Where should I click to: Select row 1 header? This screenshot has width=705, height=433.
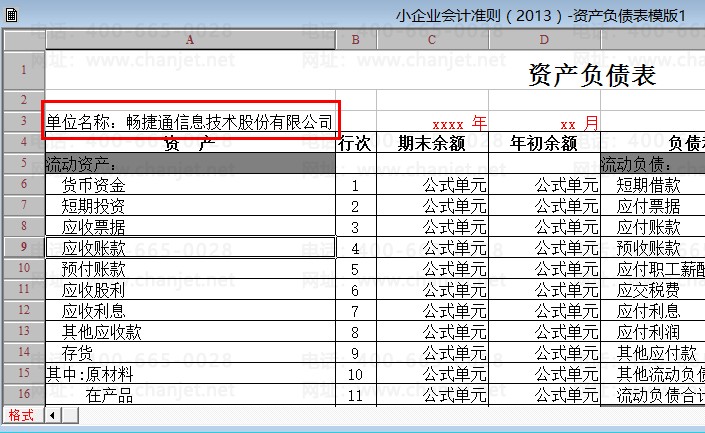click(x=24, y=70)
